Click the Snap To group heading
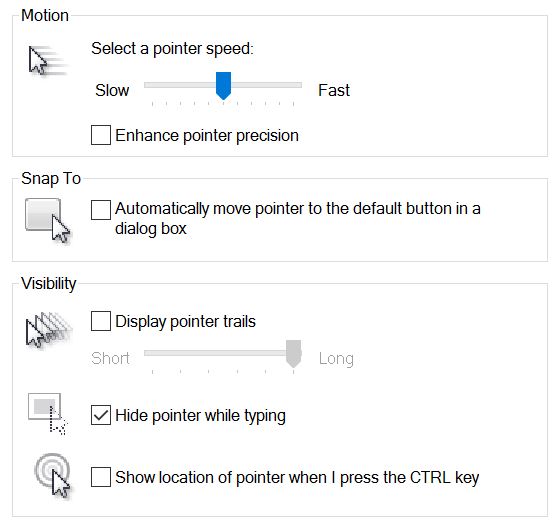The height and width of the screenshot is (527, 559). [x=51, y=179]
